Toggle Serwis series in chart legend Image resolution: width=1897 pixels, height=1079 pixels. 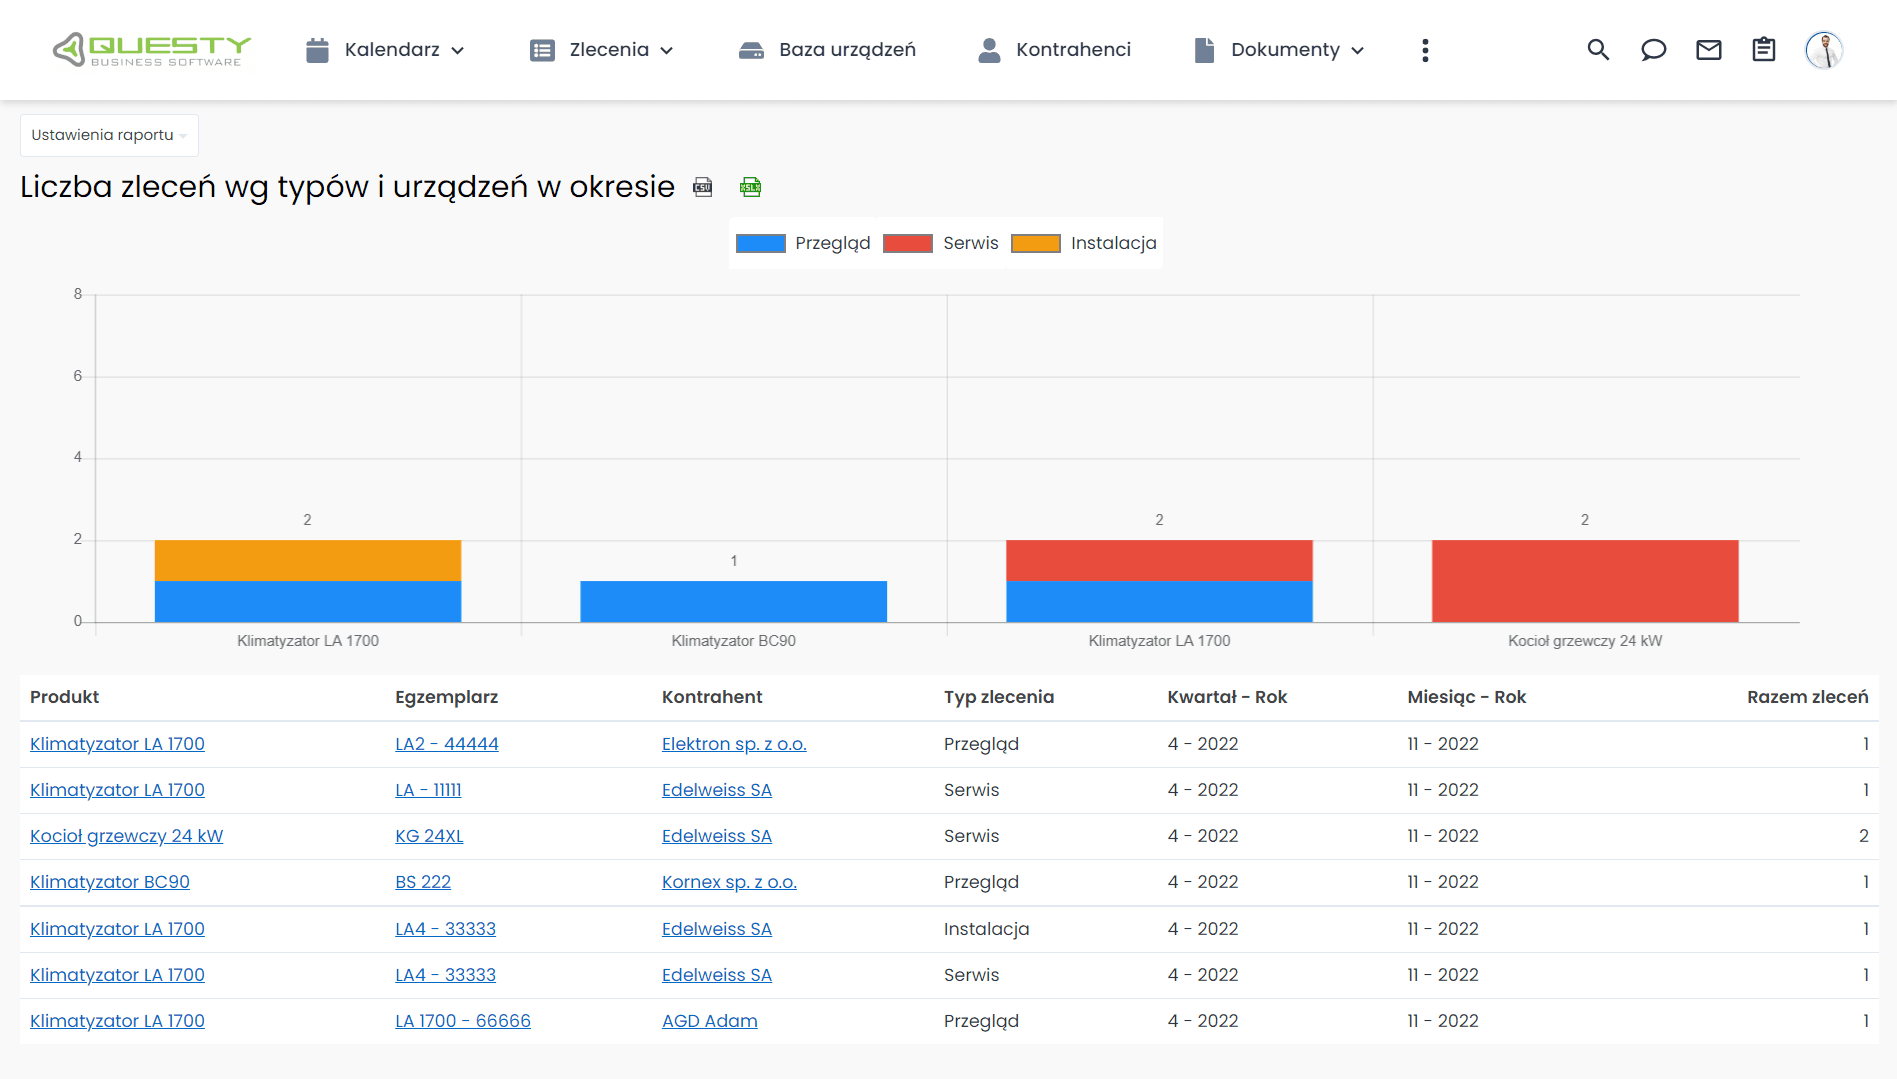tap(940, 243)
